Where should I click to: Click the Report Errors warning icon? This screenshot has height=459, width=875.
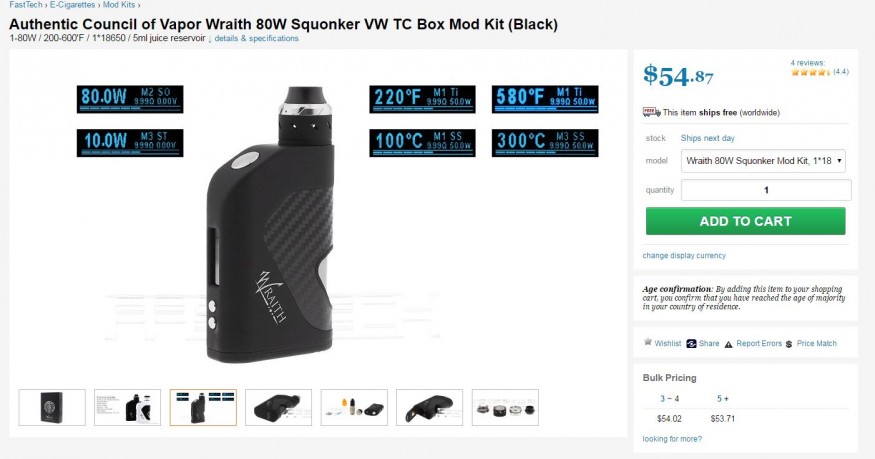point(728,344)
